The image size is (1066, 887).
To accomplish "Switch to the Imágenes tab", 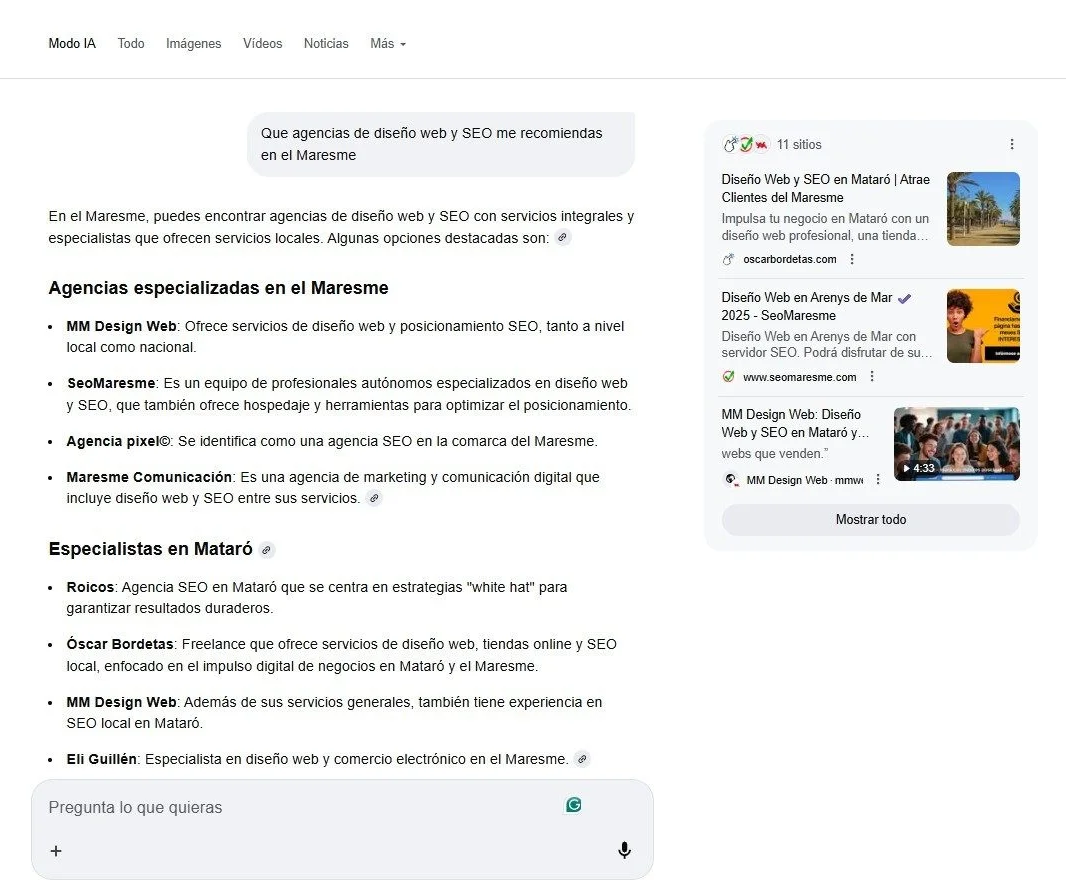I will pos(193,43).
